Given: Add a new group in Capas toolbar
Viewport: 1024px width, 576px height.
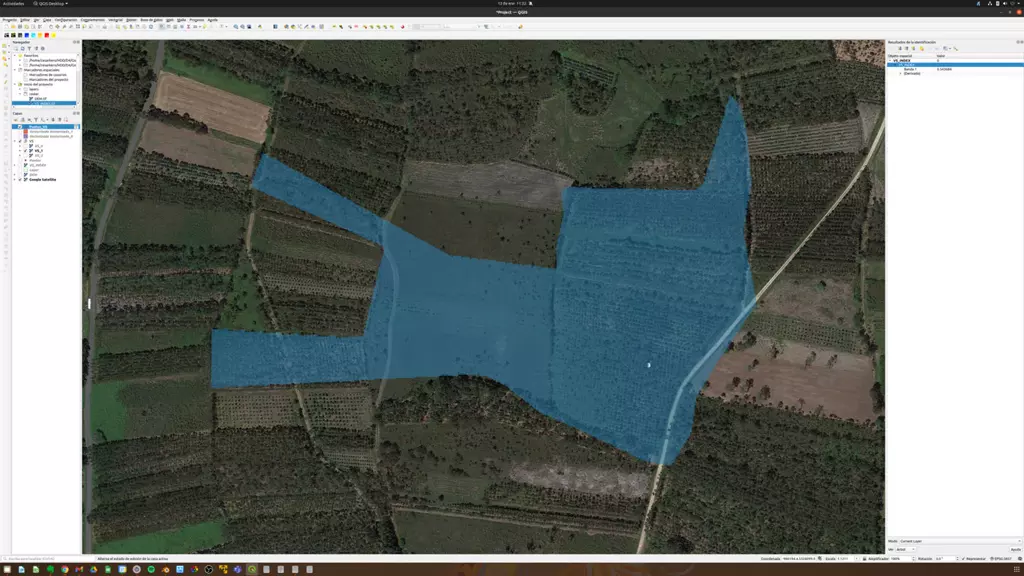Looking at the screenshot, I should point(23,120).
